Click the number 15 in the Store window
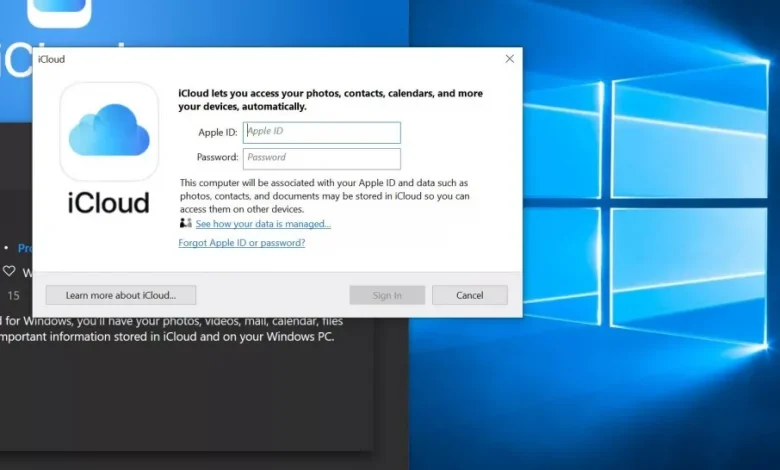 point(13,295)
